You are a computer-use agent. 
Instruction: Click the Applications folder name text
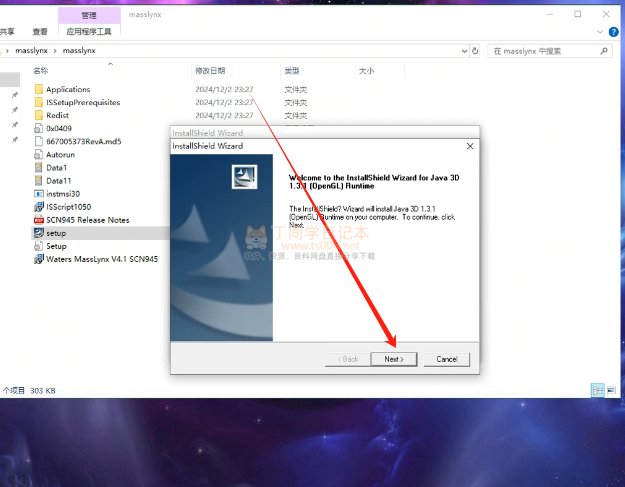68,89
